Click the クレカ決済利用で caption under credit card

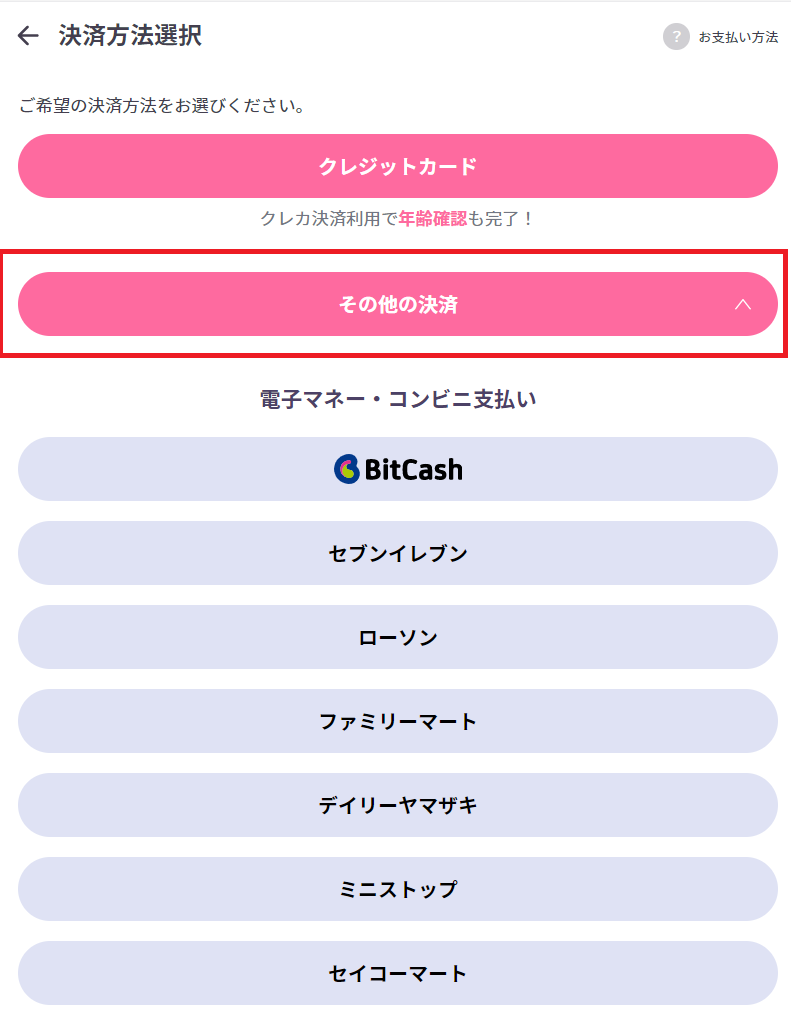[329, 218]
